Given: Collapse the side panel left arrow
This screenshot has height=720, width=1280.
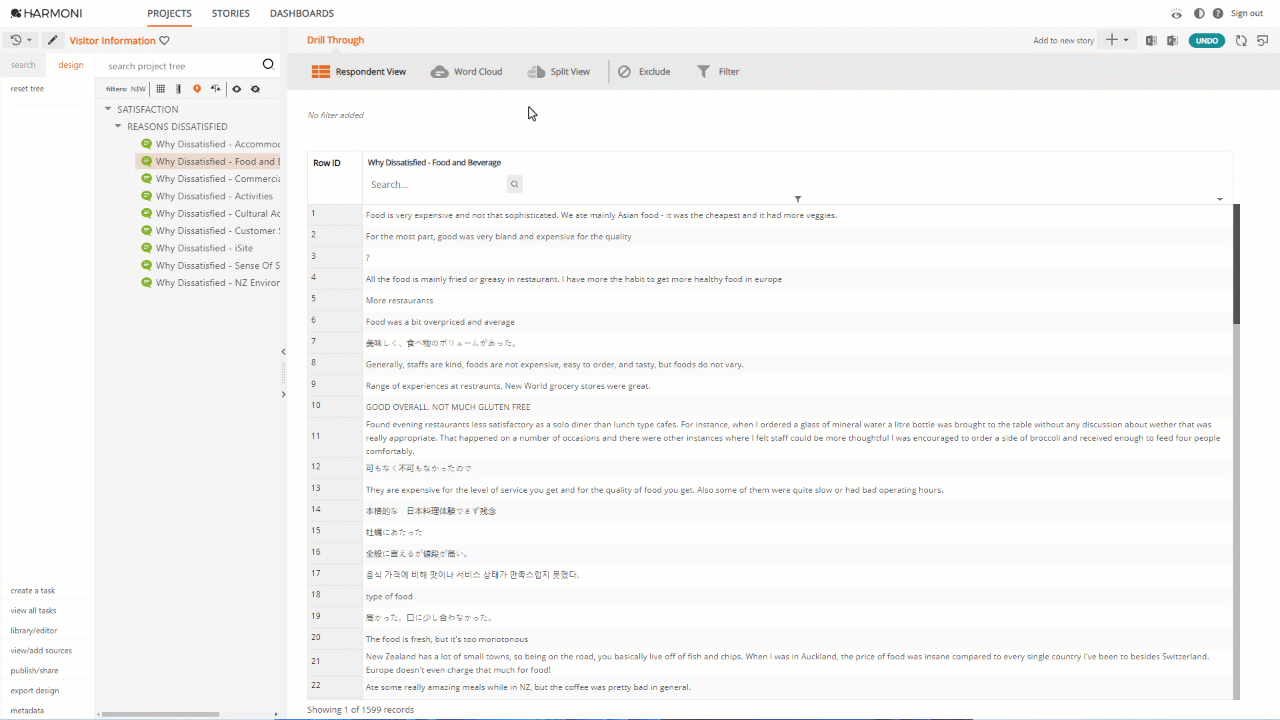Looking at the screenshot, I should (x=283, y=352).
